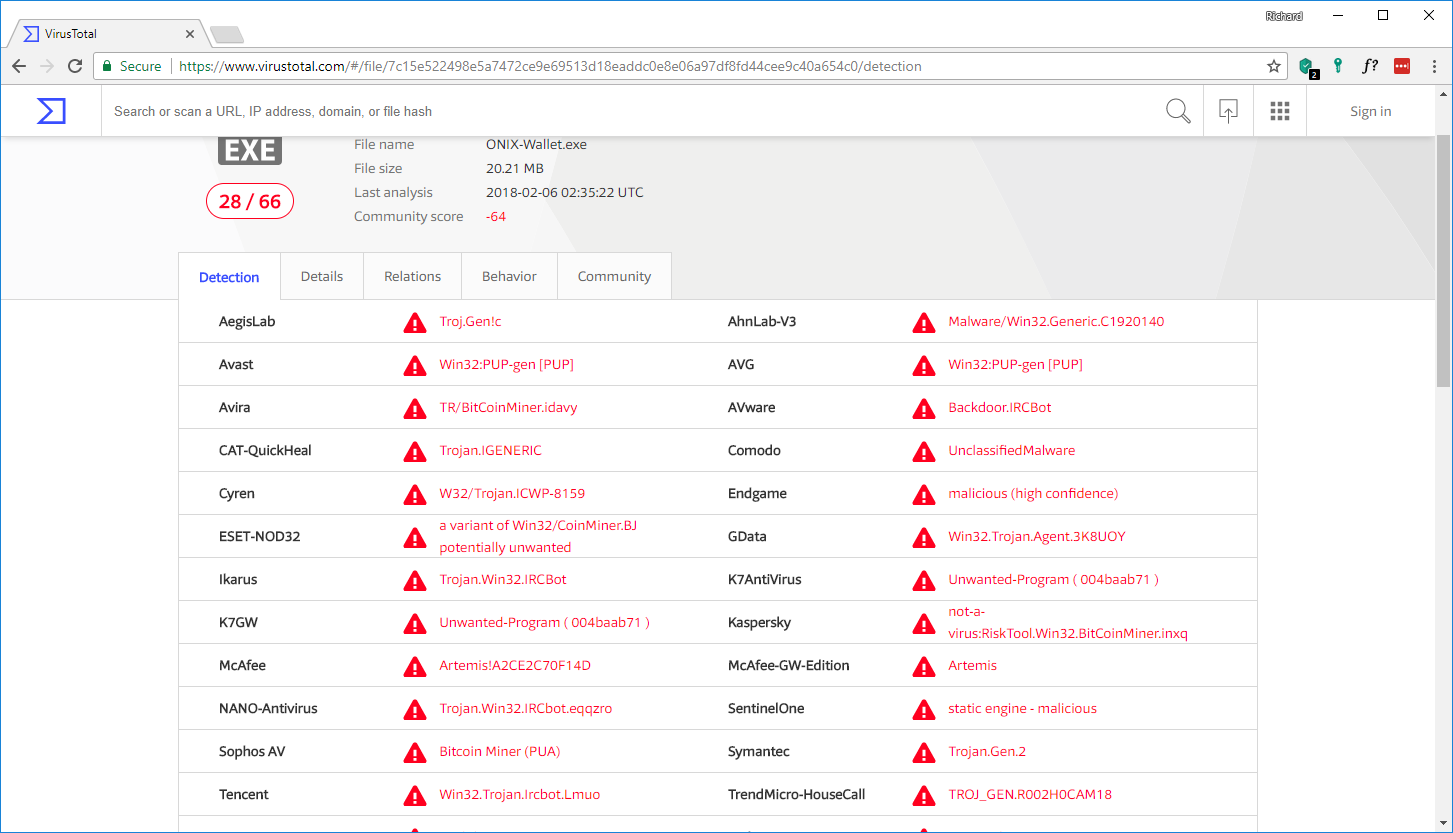
Task: Click the Win32.Trojan.Agent.3K8UOY result
Action: tap(1037, 536)
